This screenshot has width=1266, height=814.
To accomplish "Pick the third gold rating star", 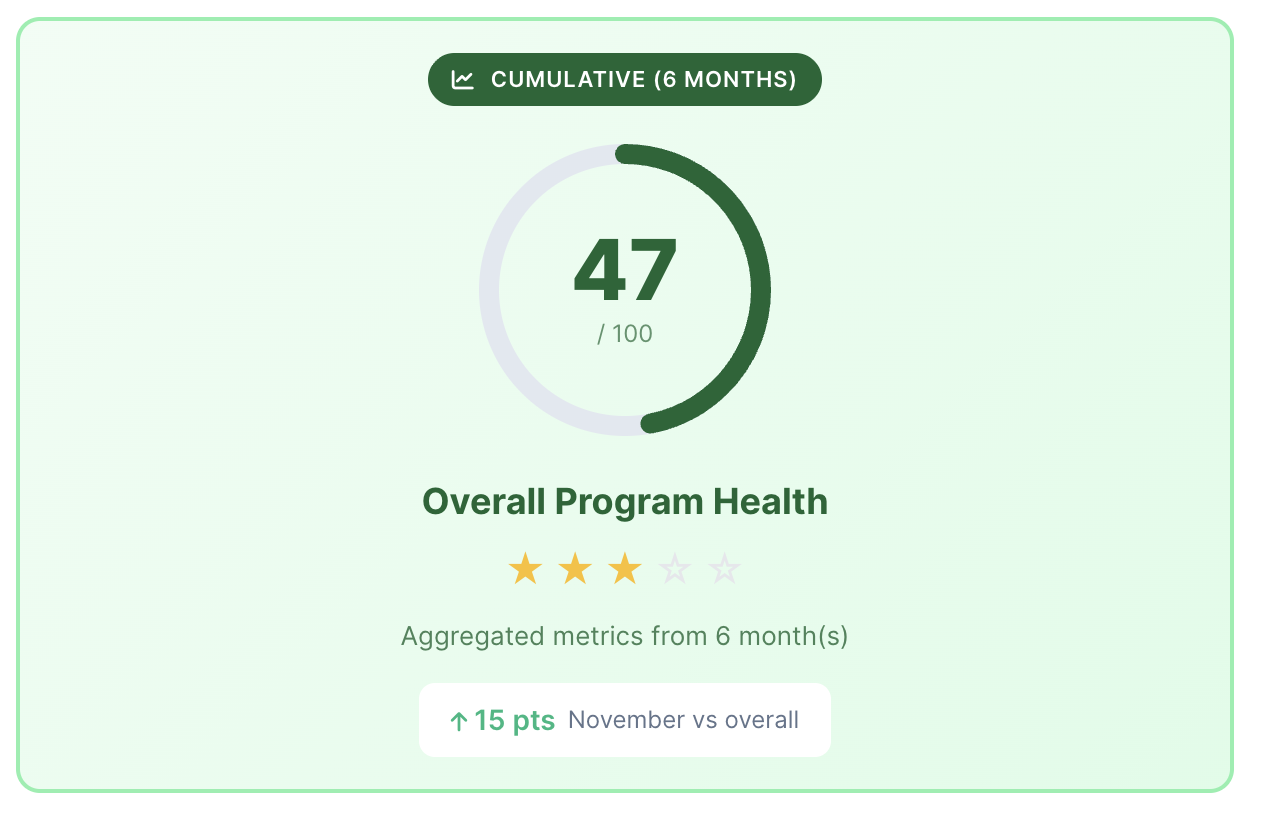I will pos(625,569).
